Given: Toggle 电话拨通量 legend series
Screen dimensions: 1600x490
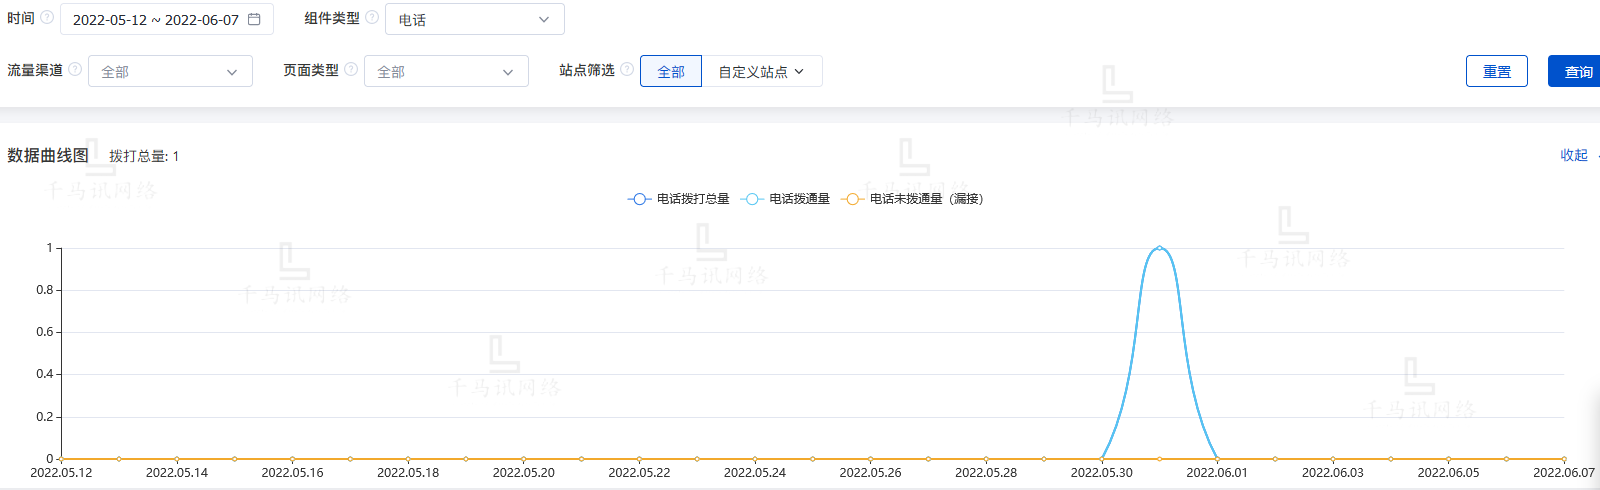Looking at the screenshot, I should (786, 199).
